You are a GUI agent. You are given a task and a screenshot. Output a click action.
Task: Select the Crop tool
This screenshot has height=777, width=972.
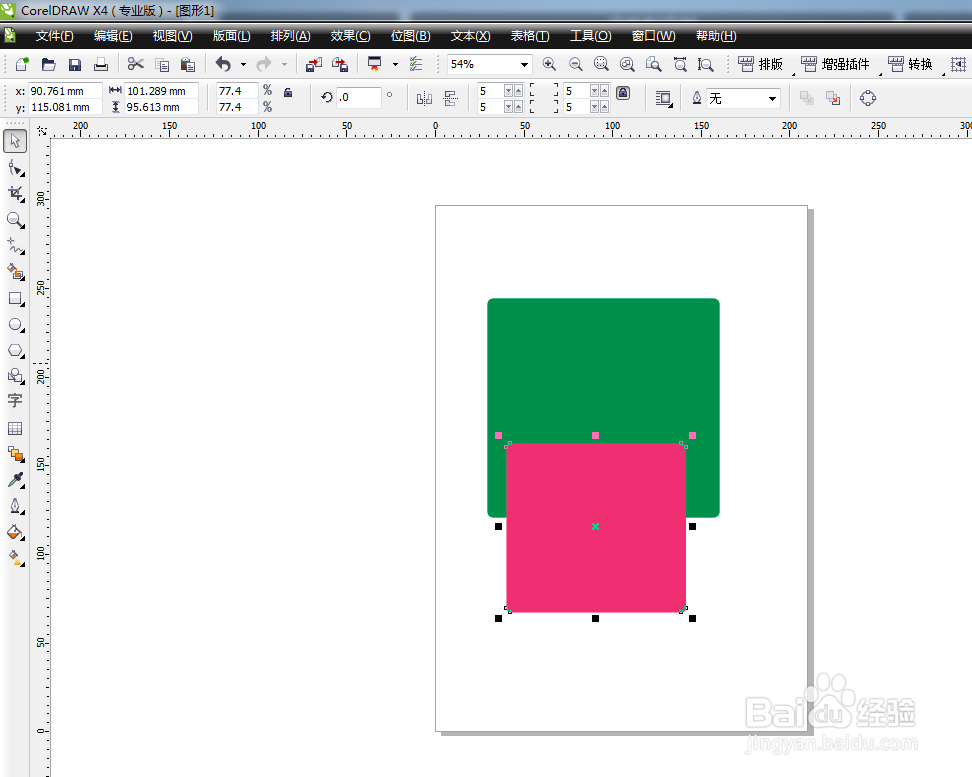(15, 194)
